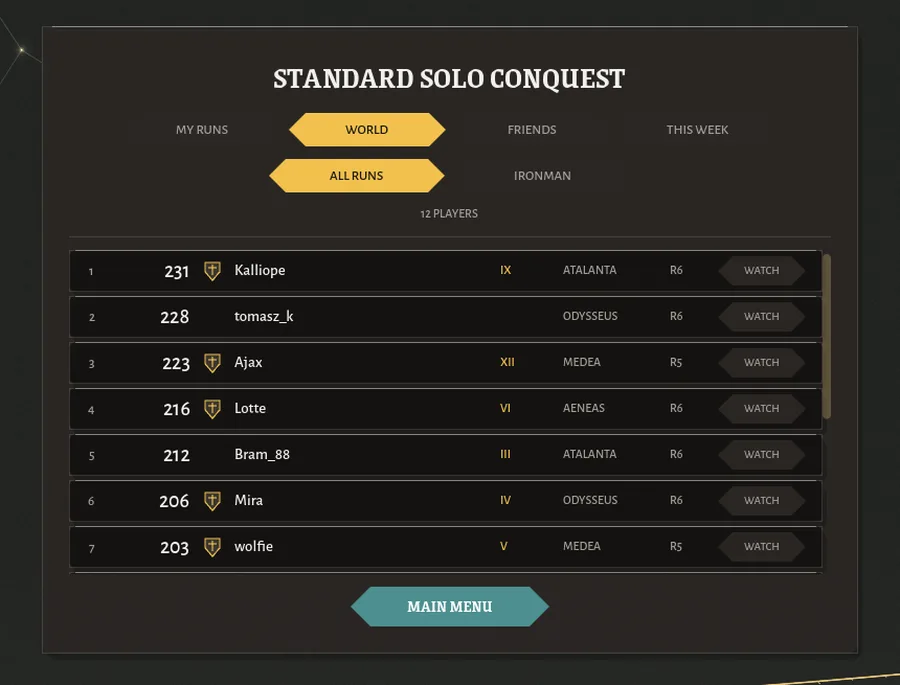Screen dimensions: 900x685
Task: Select player name Lotte
Action: pos(250,408)
